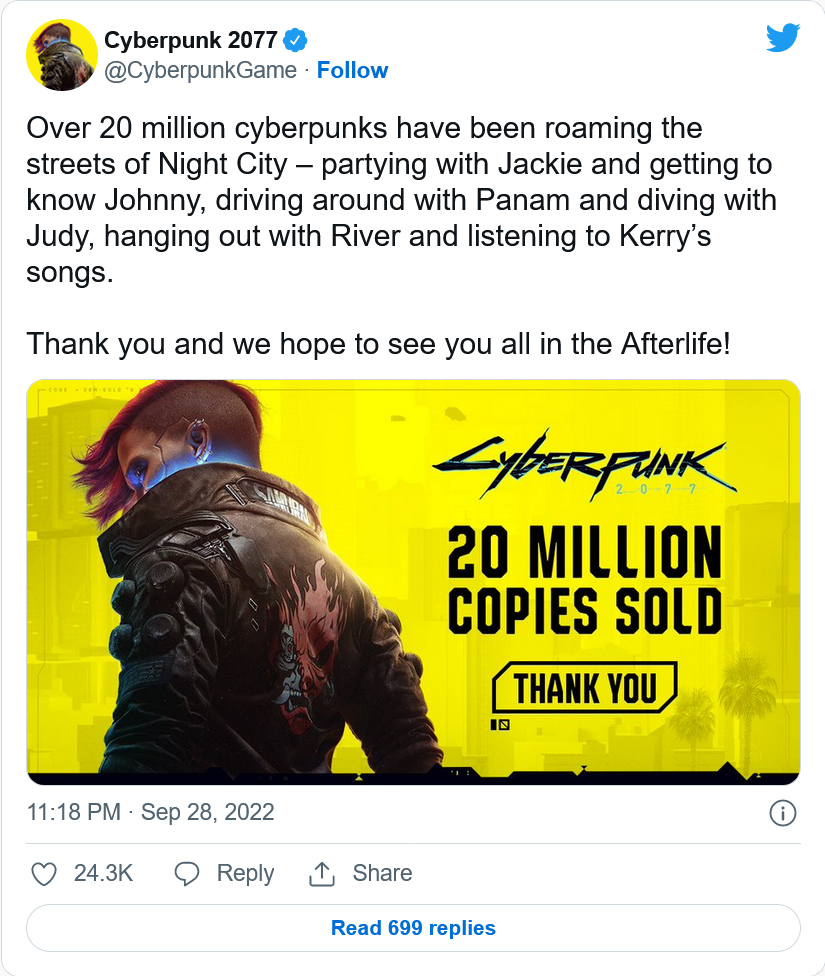825x976 pixels.
Task: Open the 20 million copies sold image
Action: [x=413, y=582]
